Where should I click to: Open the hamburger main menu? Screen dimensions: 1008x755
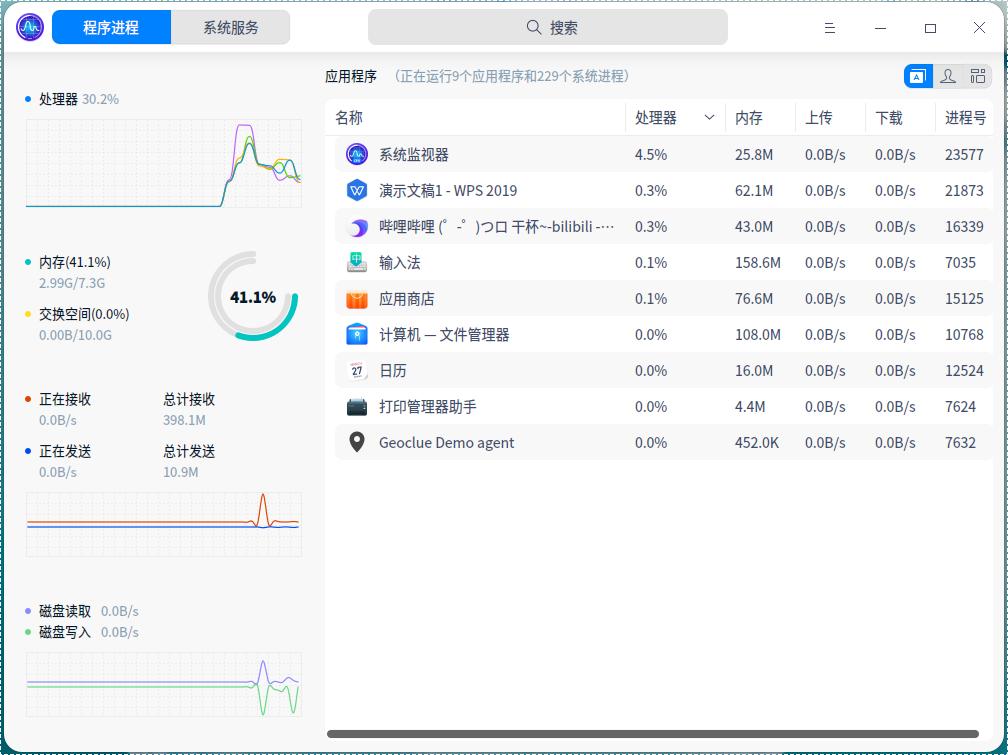pyautogui.click(x=829, y=28)
